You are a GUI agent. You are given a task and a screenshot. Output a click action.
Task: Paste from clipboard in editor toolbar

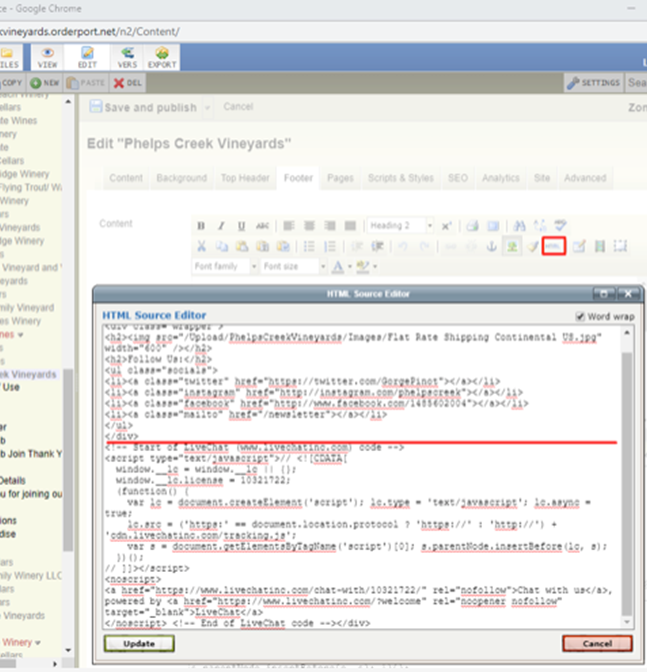pyautogui.click(x=242, y=246)
